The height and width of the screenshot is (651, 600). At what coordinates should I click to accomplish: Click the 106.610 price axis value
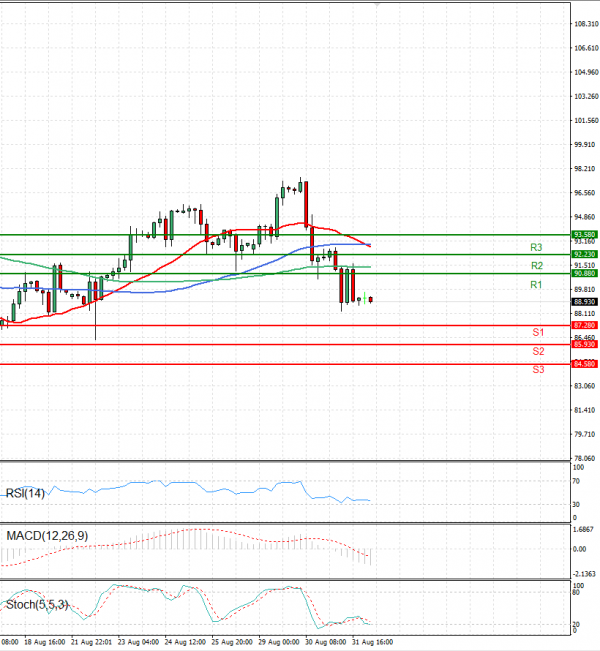pyautogui.click(x=586, y=48)
